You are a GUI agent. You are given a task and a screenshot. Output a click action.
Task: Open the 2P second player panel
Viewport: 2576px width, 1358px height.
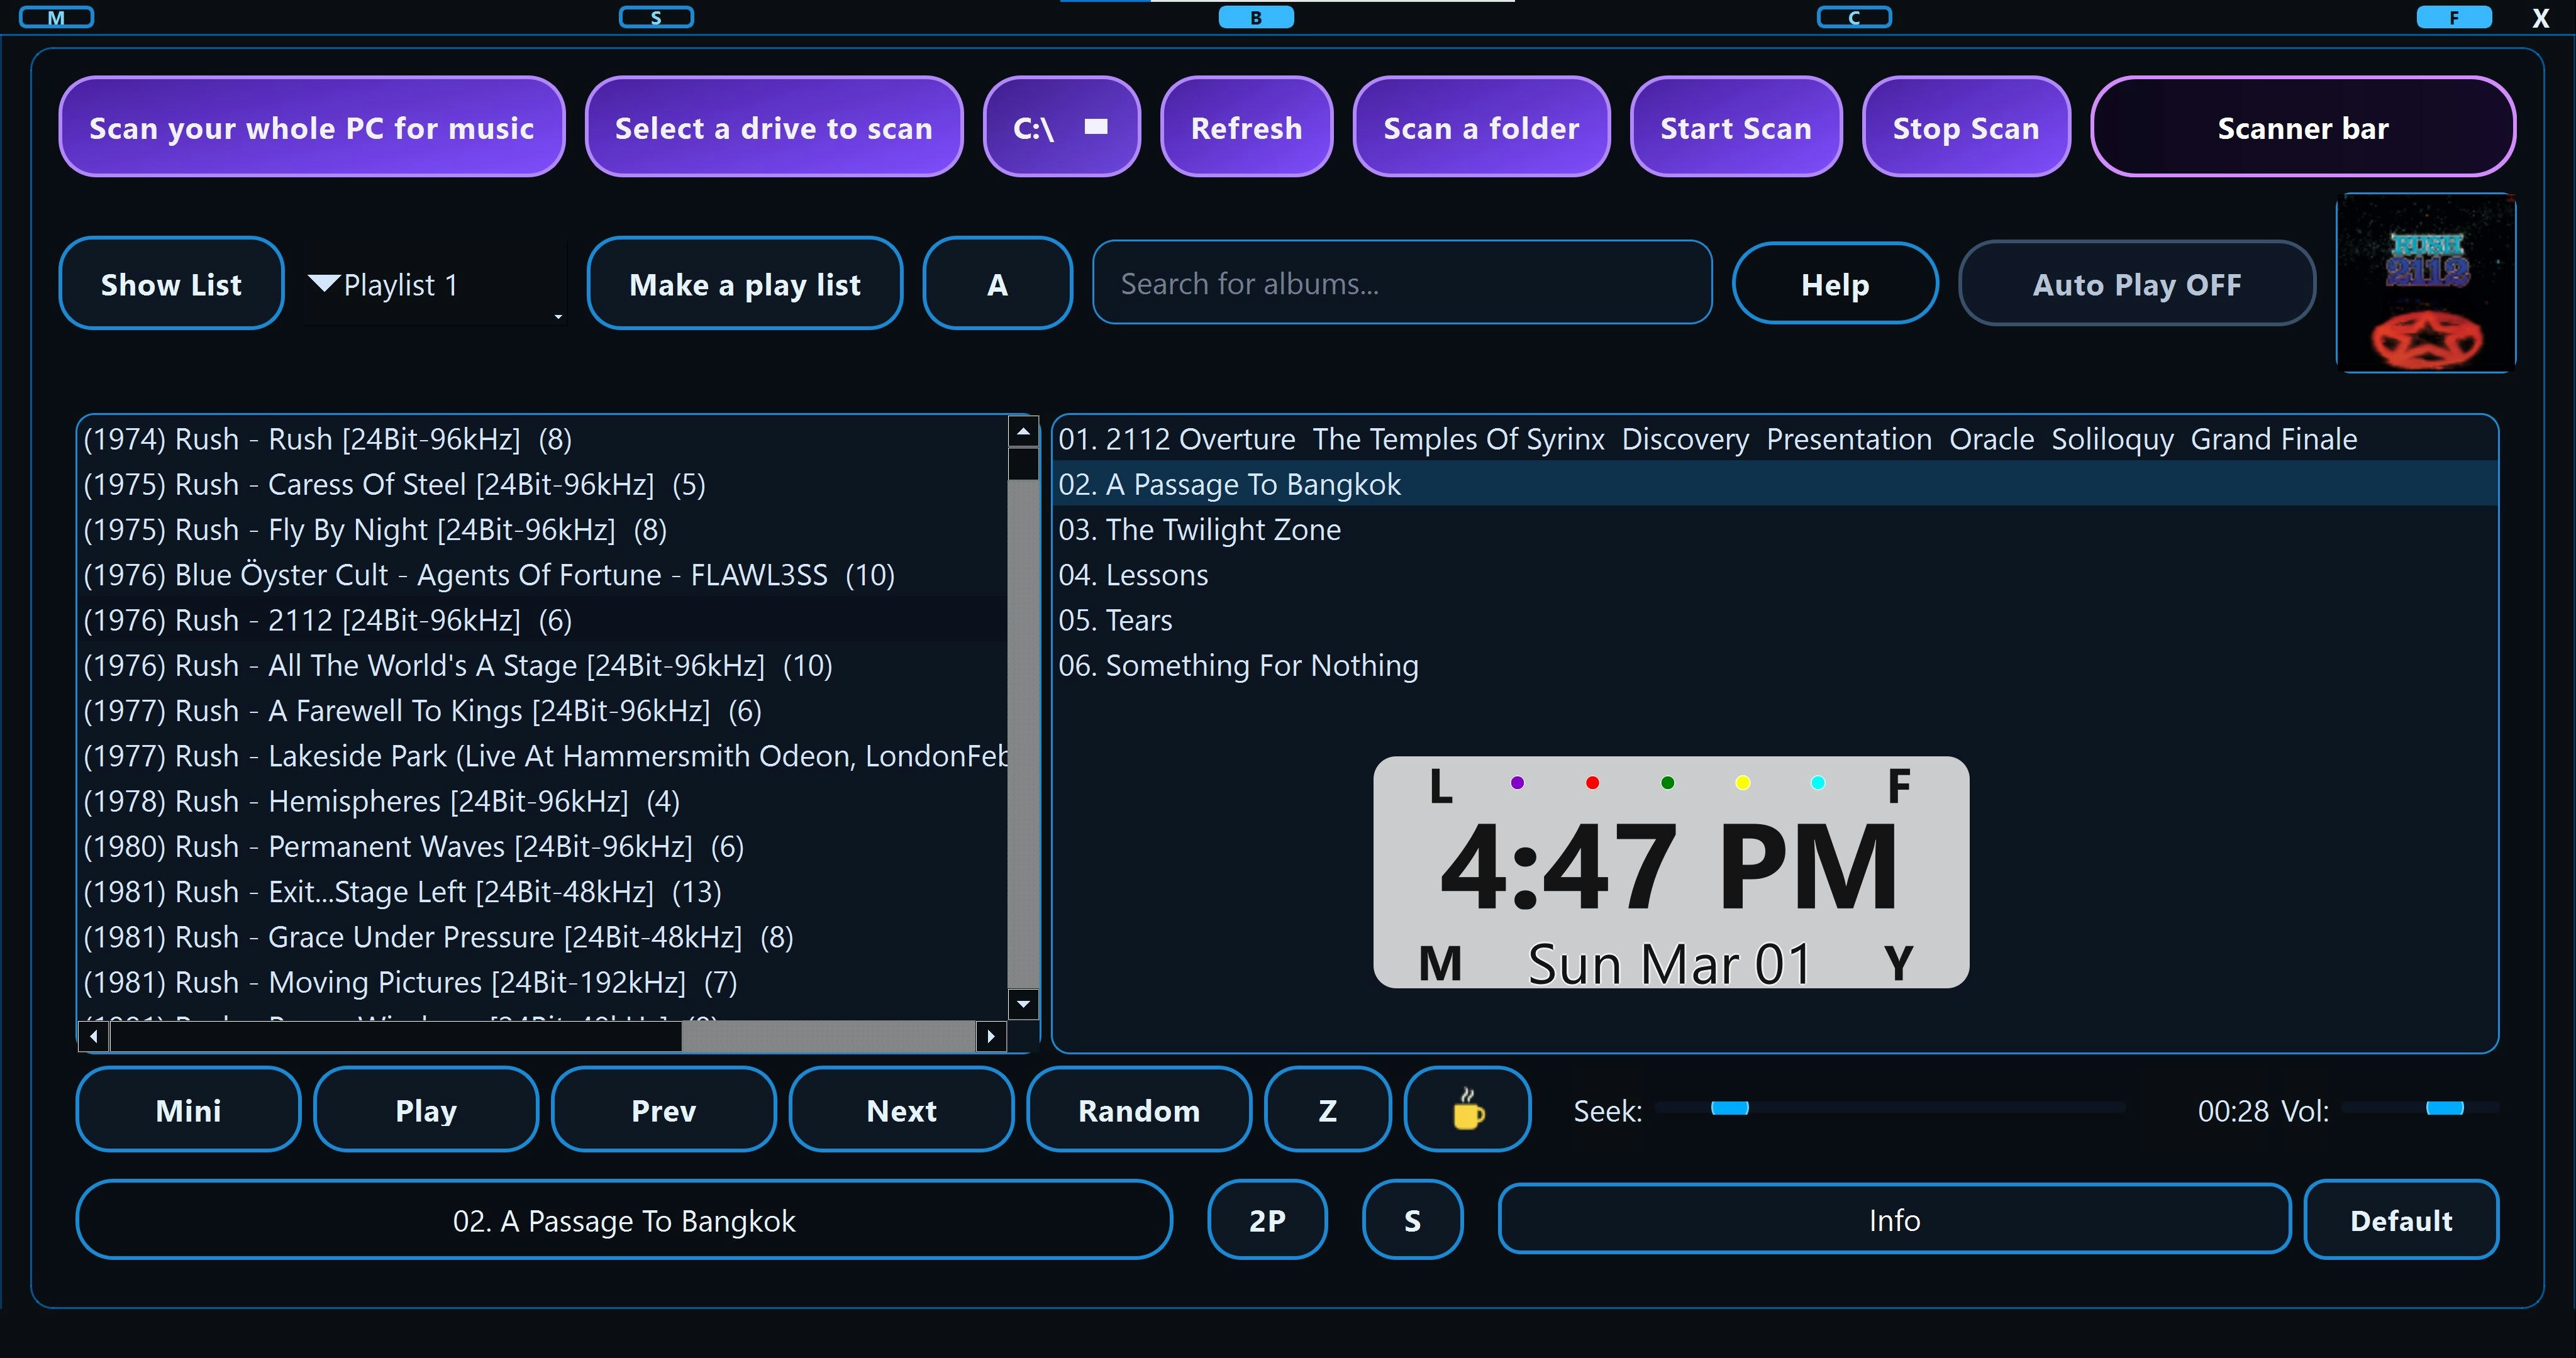tap(1266, 1220)
